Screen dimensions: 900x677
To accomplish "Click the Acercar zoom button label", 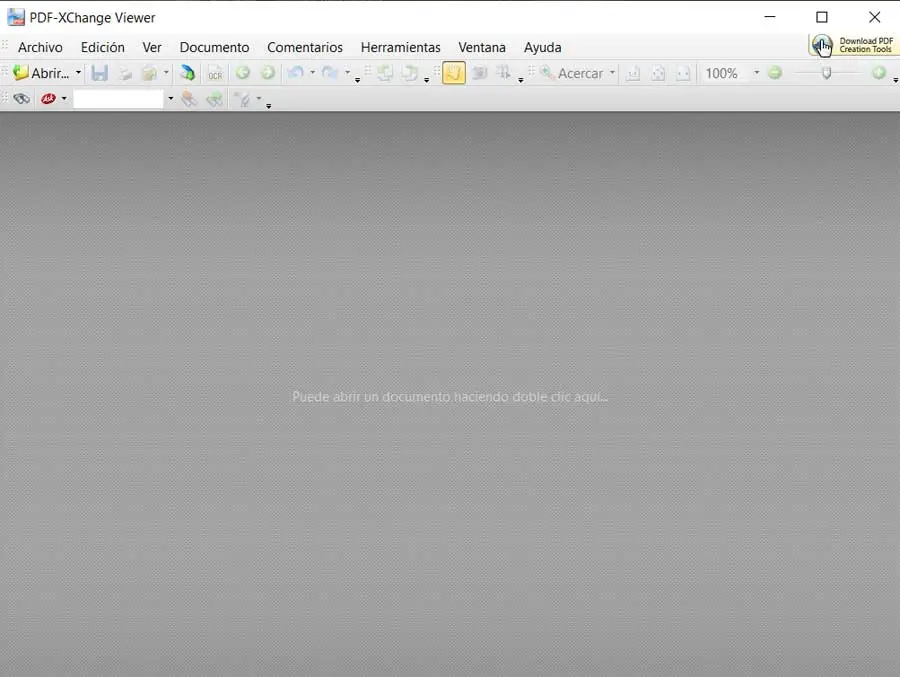I will (x=580, y=73).
